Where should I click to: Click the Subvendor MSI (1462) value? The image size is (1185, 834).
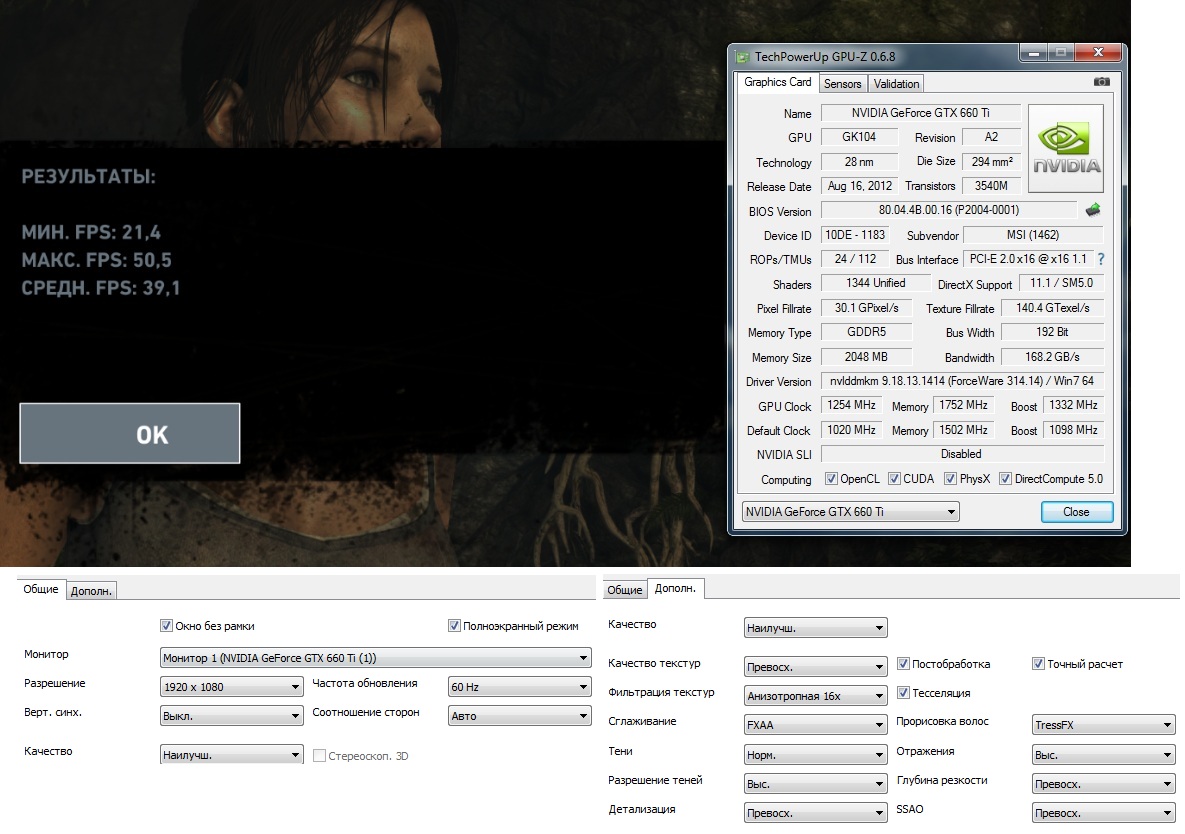[x=1033, y=235]
